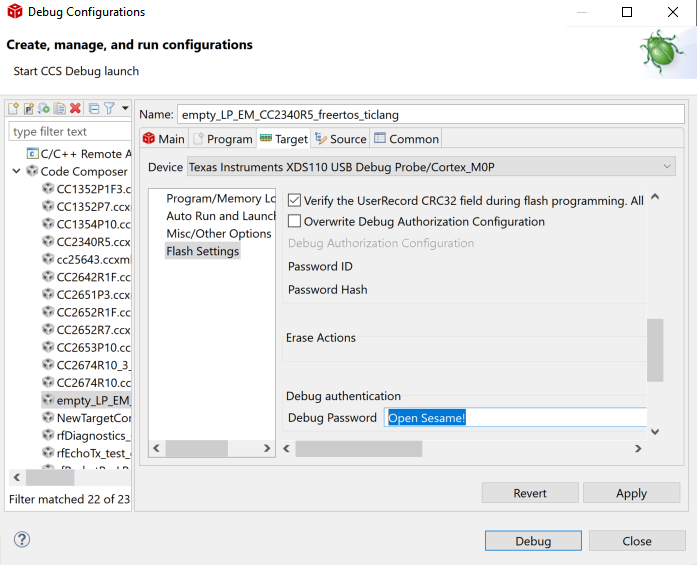Image resolution: width=697 pixels, height=565 pixels.
Task: Click the settings vertical scrollbar
Action: point(655,350)
